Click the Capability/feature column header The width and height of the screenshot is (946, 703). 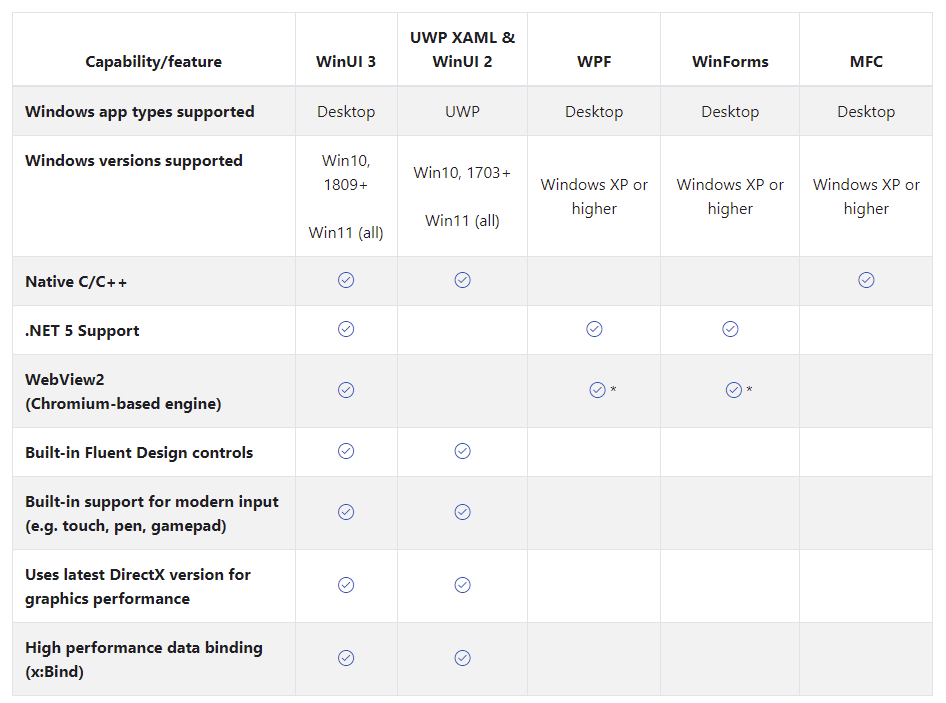point(153,62)
